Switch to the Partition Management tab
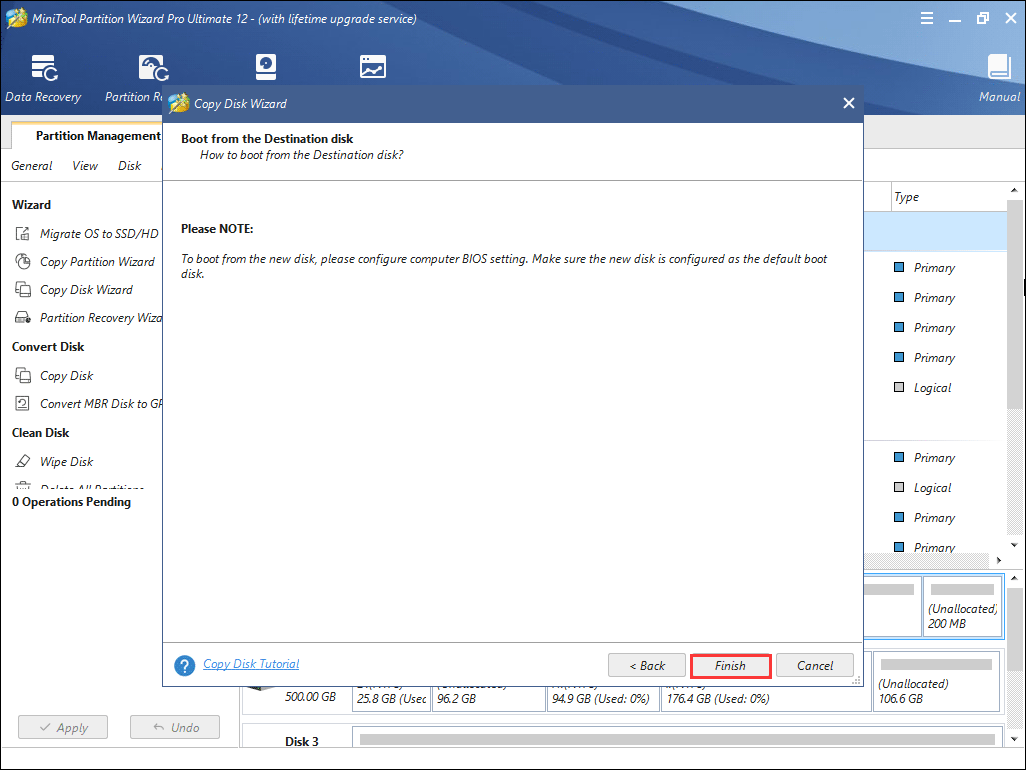Viewport: 1026px width, 770px height. pyautogui.click(x=97, y=135)
